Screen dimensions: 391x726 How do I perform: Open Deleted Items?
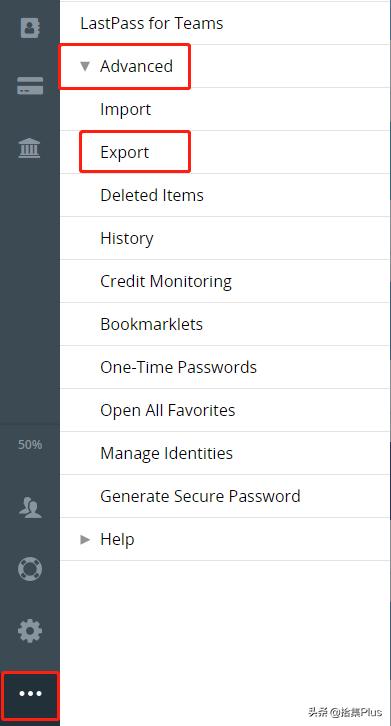[225, 195]
